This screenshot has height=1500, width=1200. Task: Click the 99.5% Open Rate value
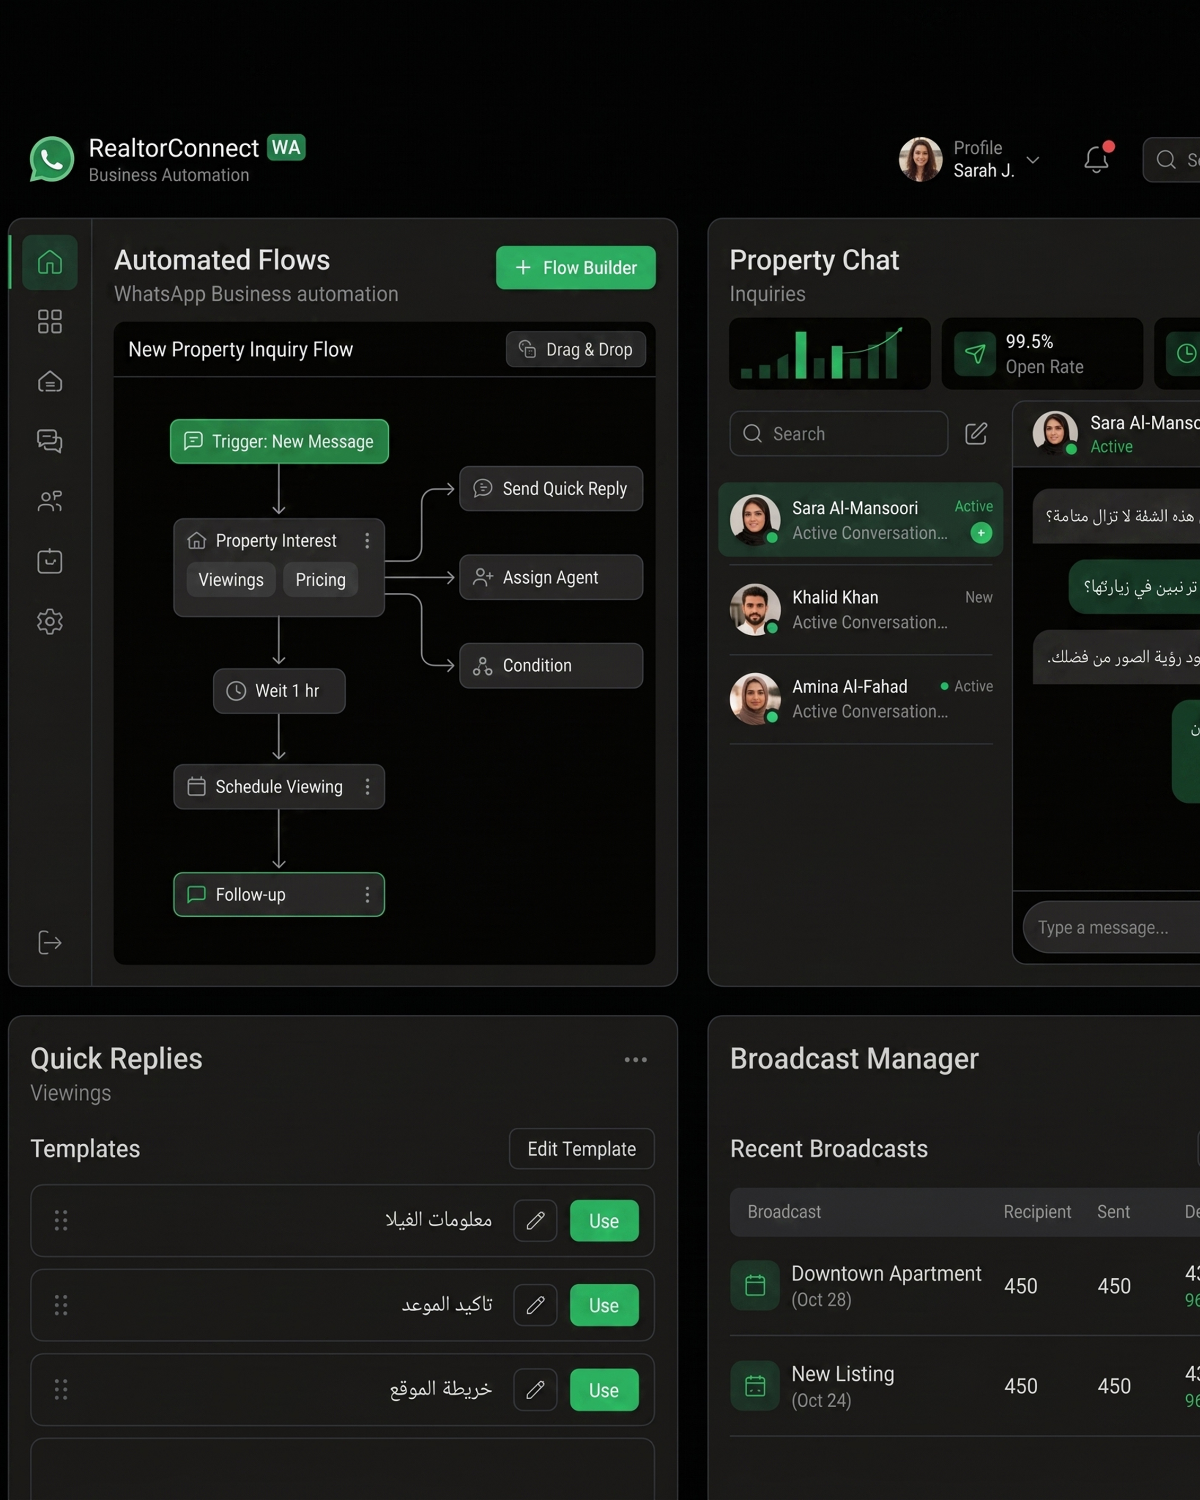click(x=1029, y=342)
